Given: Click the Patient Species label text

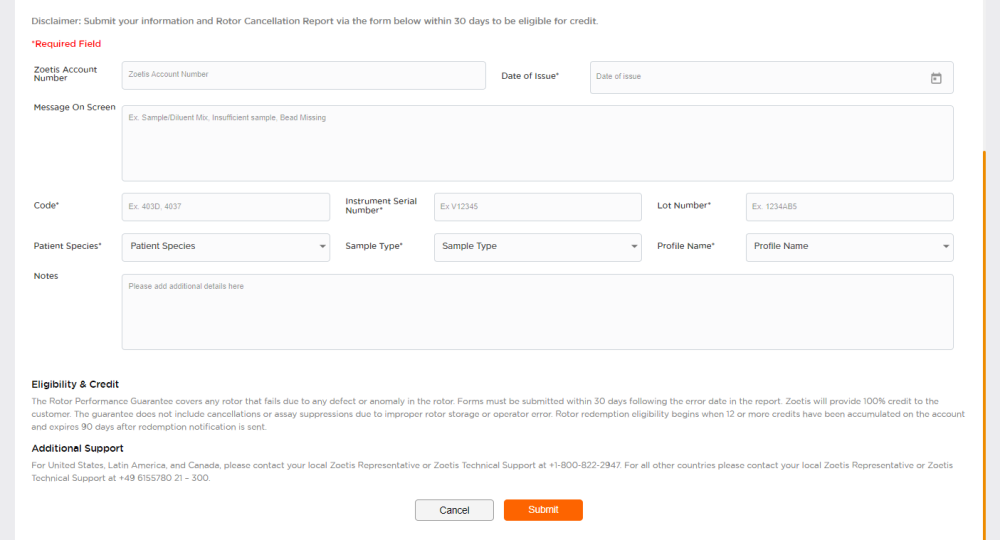Looking at the screenshot, I should click(x=68, y=246).
